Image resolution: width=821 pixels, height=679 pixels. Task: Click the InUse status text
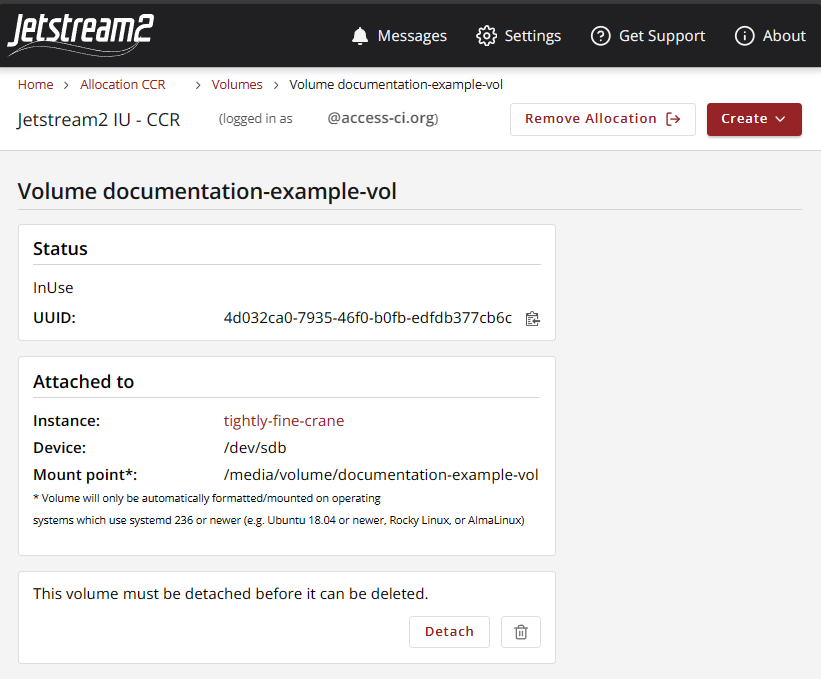click(x=52, y=288)
